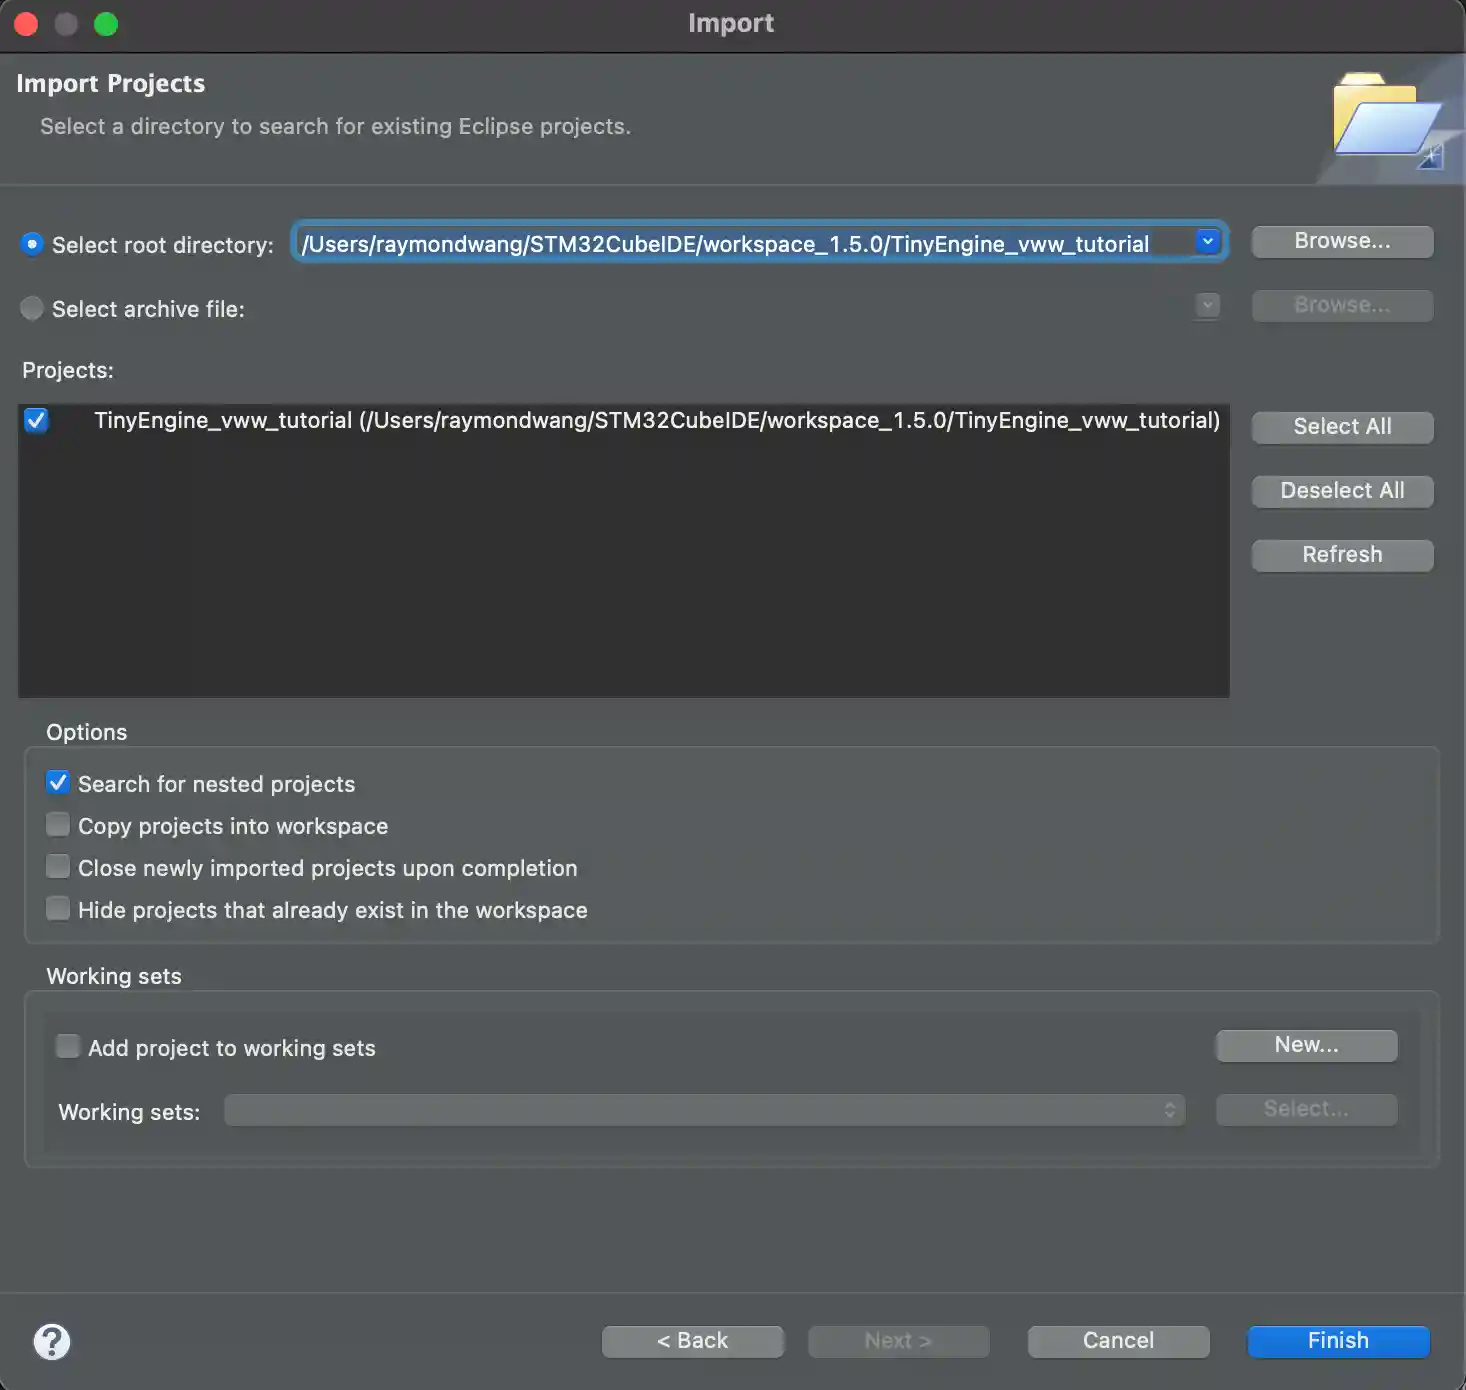Click the Select... working sets button
Viewport: 1466px width, 1390px height.
[1306, 1109]
